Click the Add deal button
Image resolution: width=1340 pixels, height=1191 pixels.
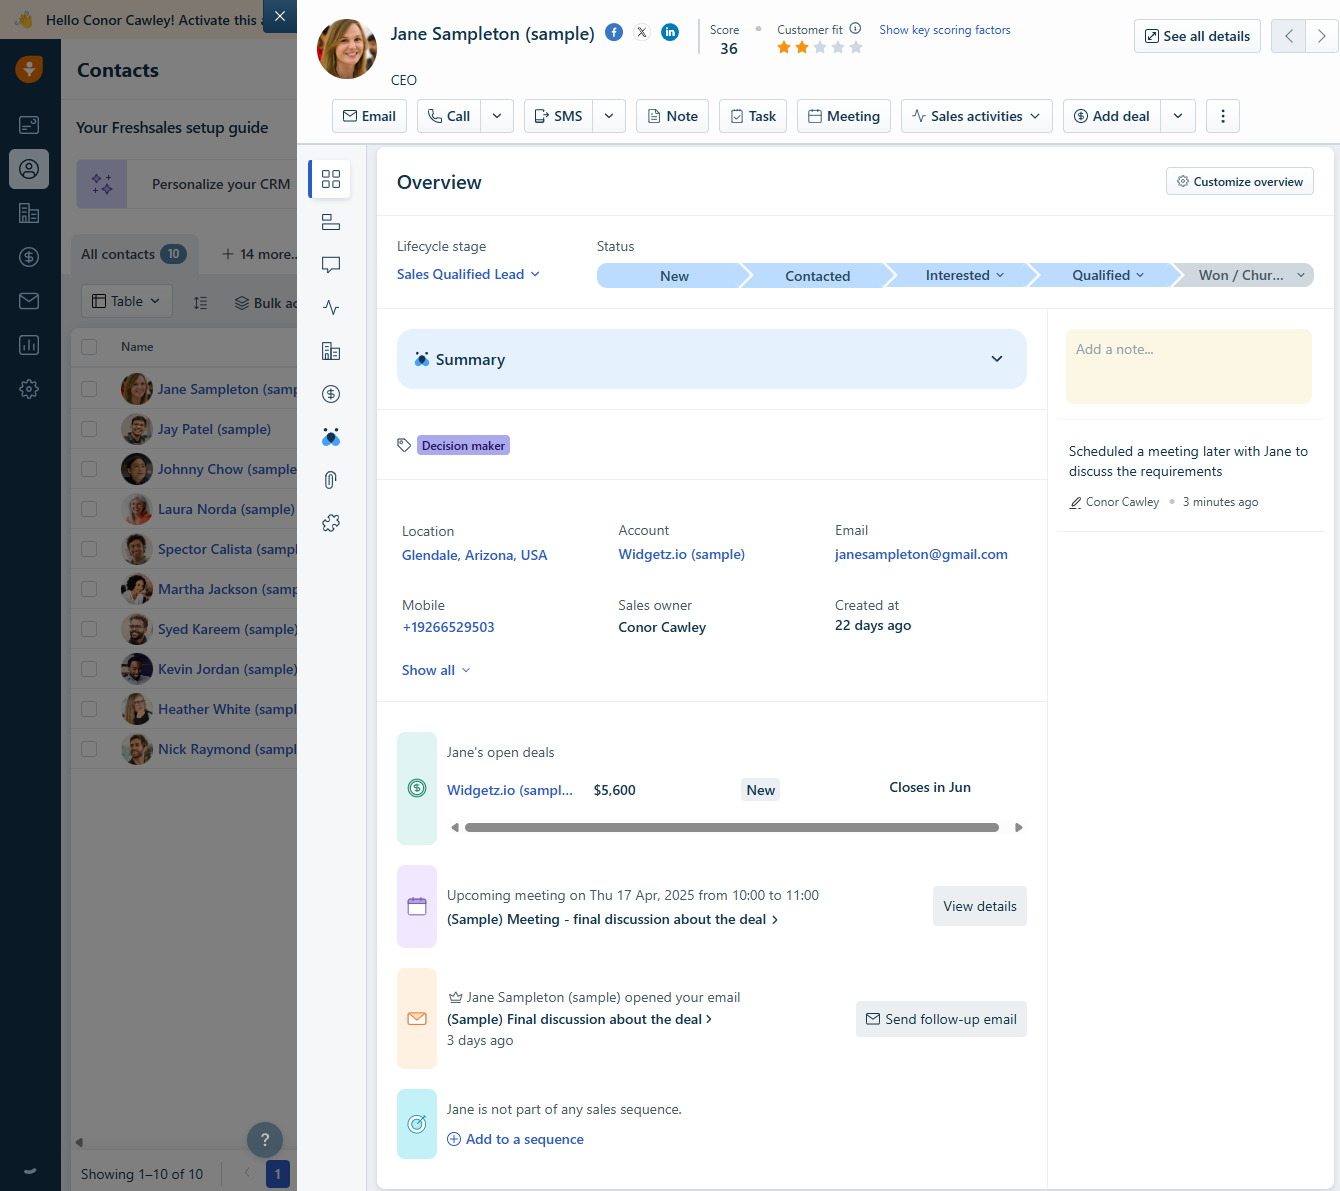pos(1110,116)
